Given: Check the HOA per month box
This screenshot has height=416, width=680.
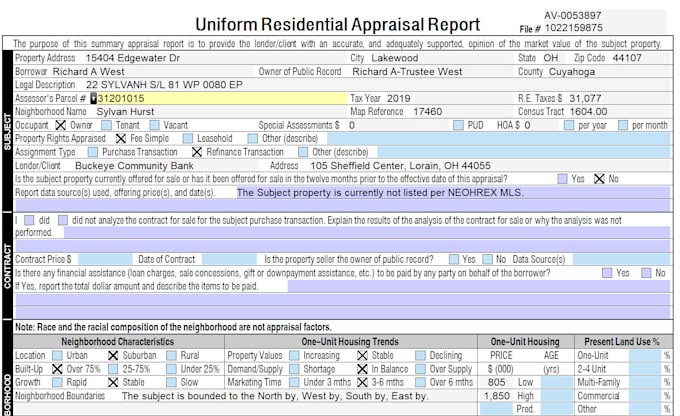Looking at the screenshot, I should (623, 125).
